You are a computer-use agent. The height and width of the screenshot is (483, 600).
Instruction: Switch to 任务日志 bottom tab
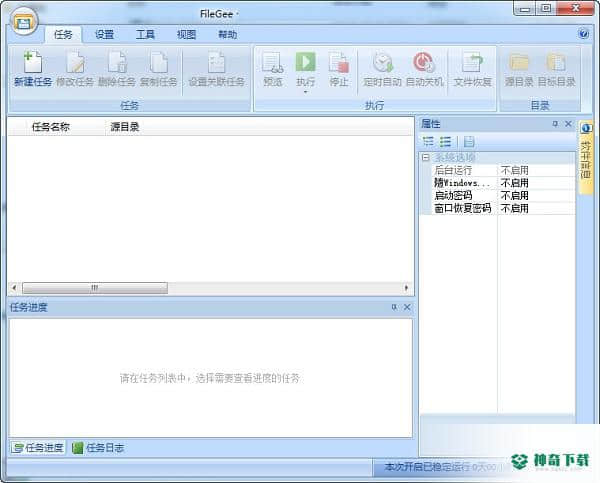[x=98, y=448]
